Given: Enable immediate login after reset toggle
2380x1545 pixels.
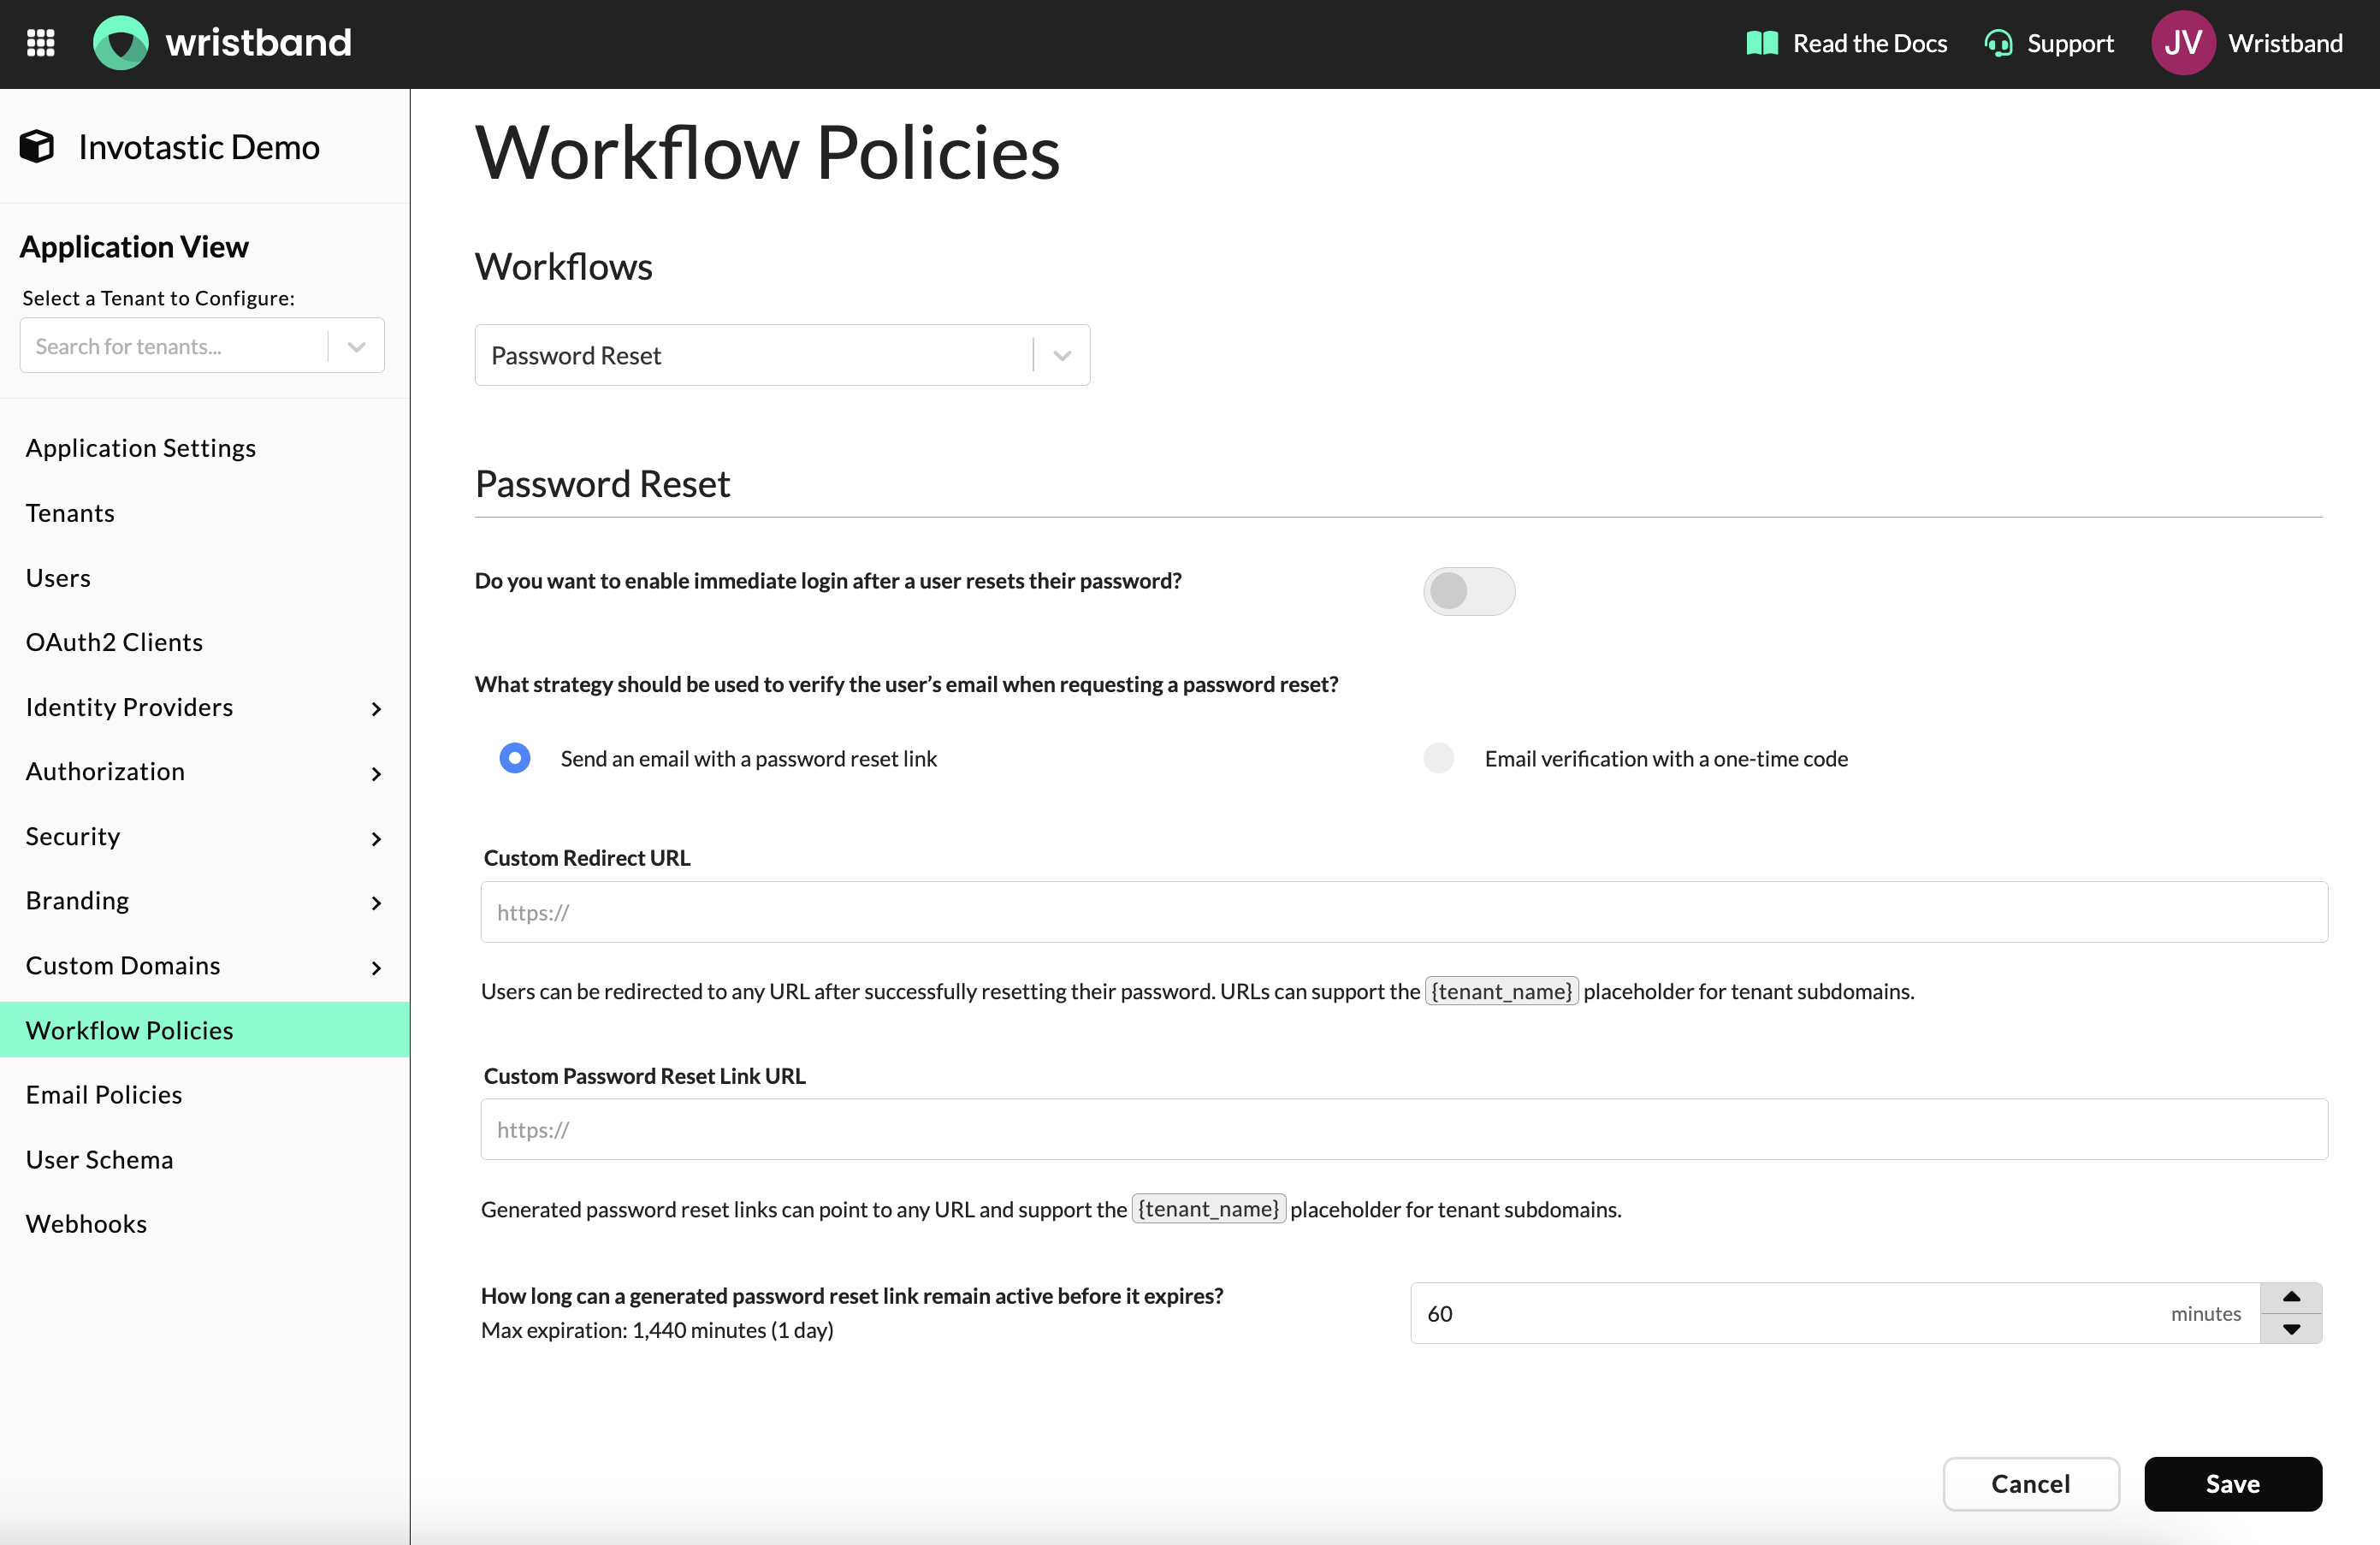Looking at the screenshot, I should point(1468,591).
